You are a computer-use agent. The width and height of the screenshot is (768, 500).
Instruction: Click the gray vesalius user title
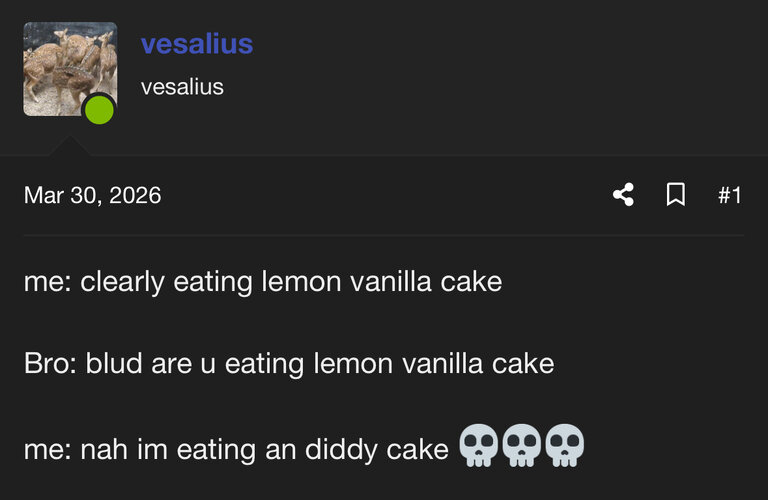click(x=182, y=87)
